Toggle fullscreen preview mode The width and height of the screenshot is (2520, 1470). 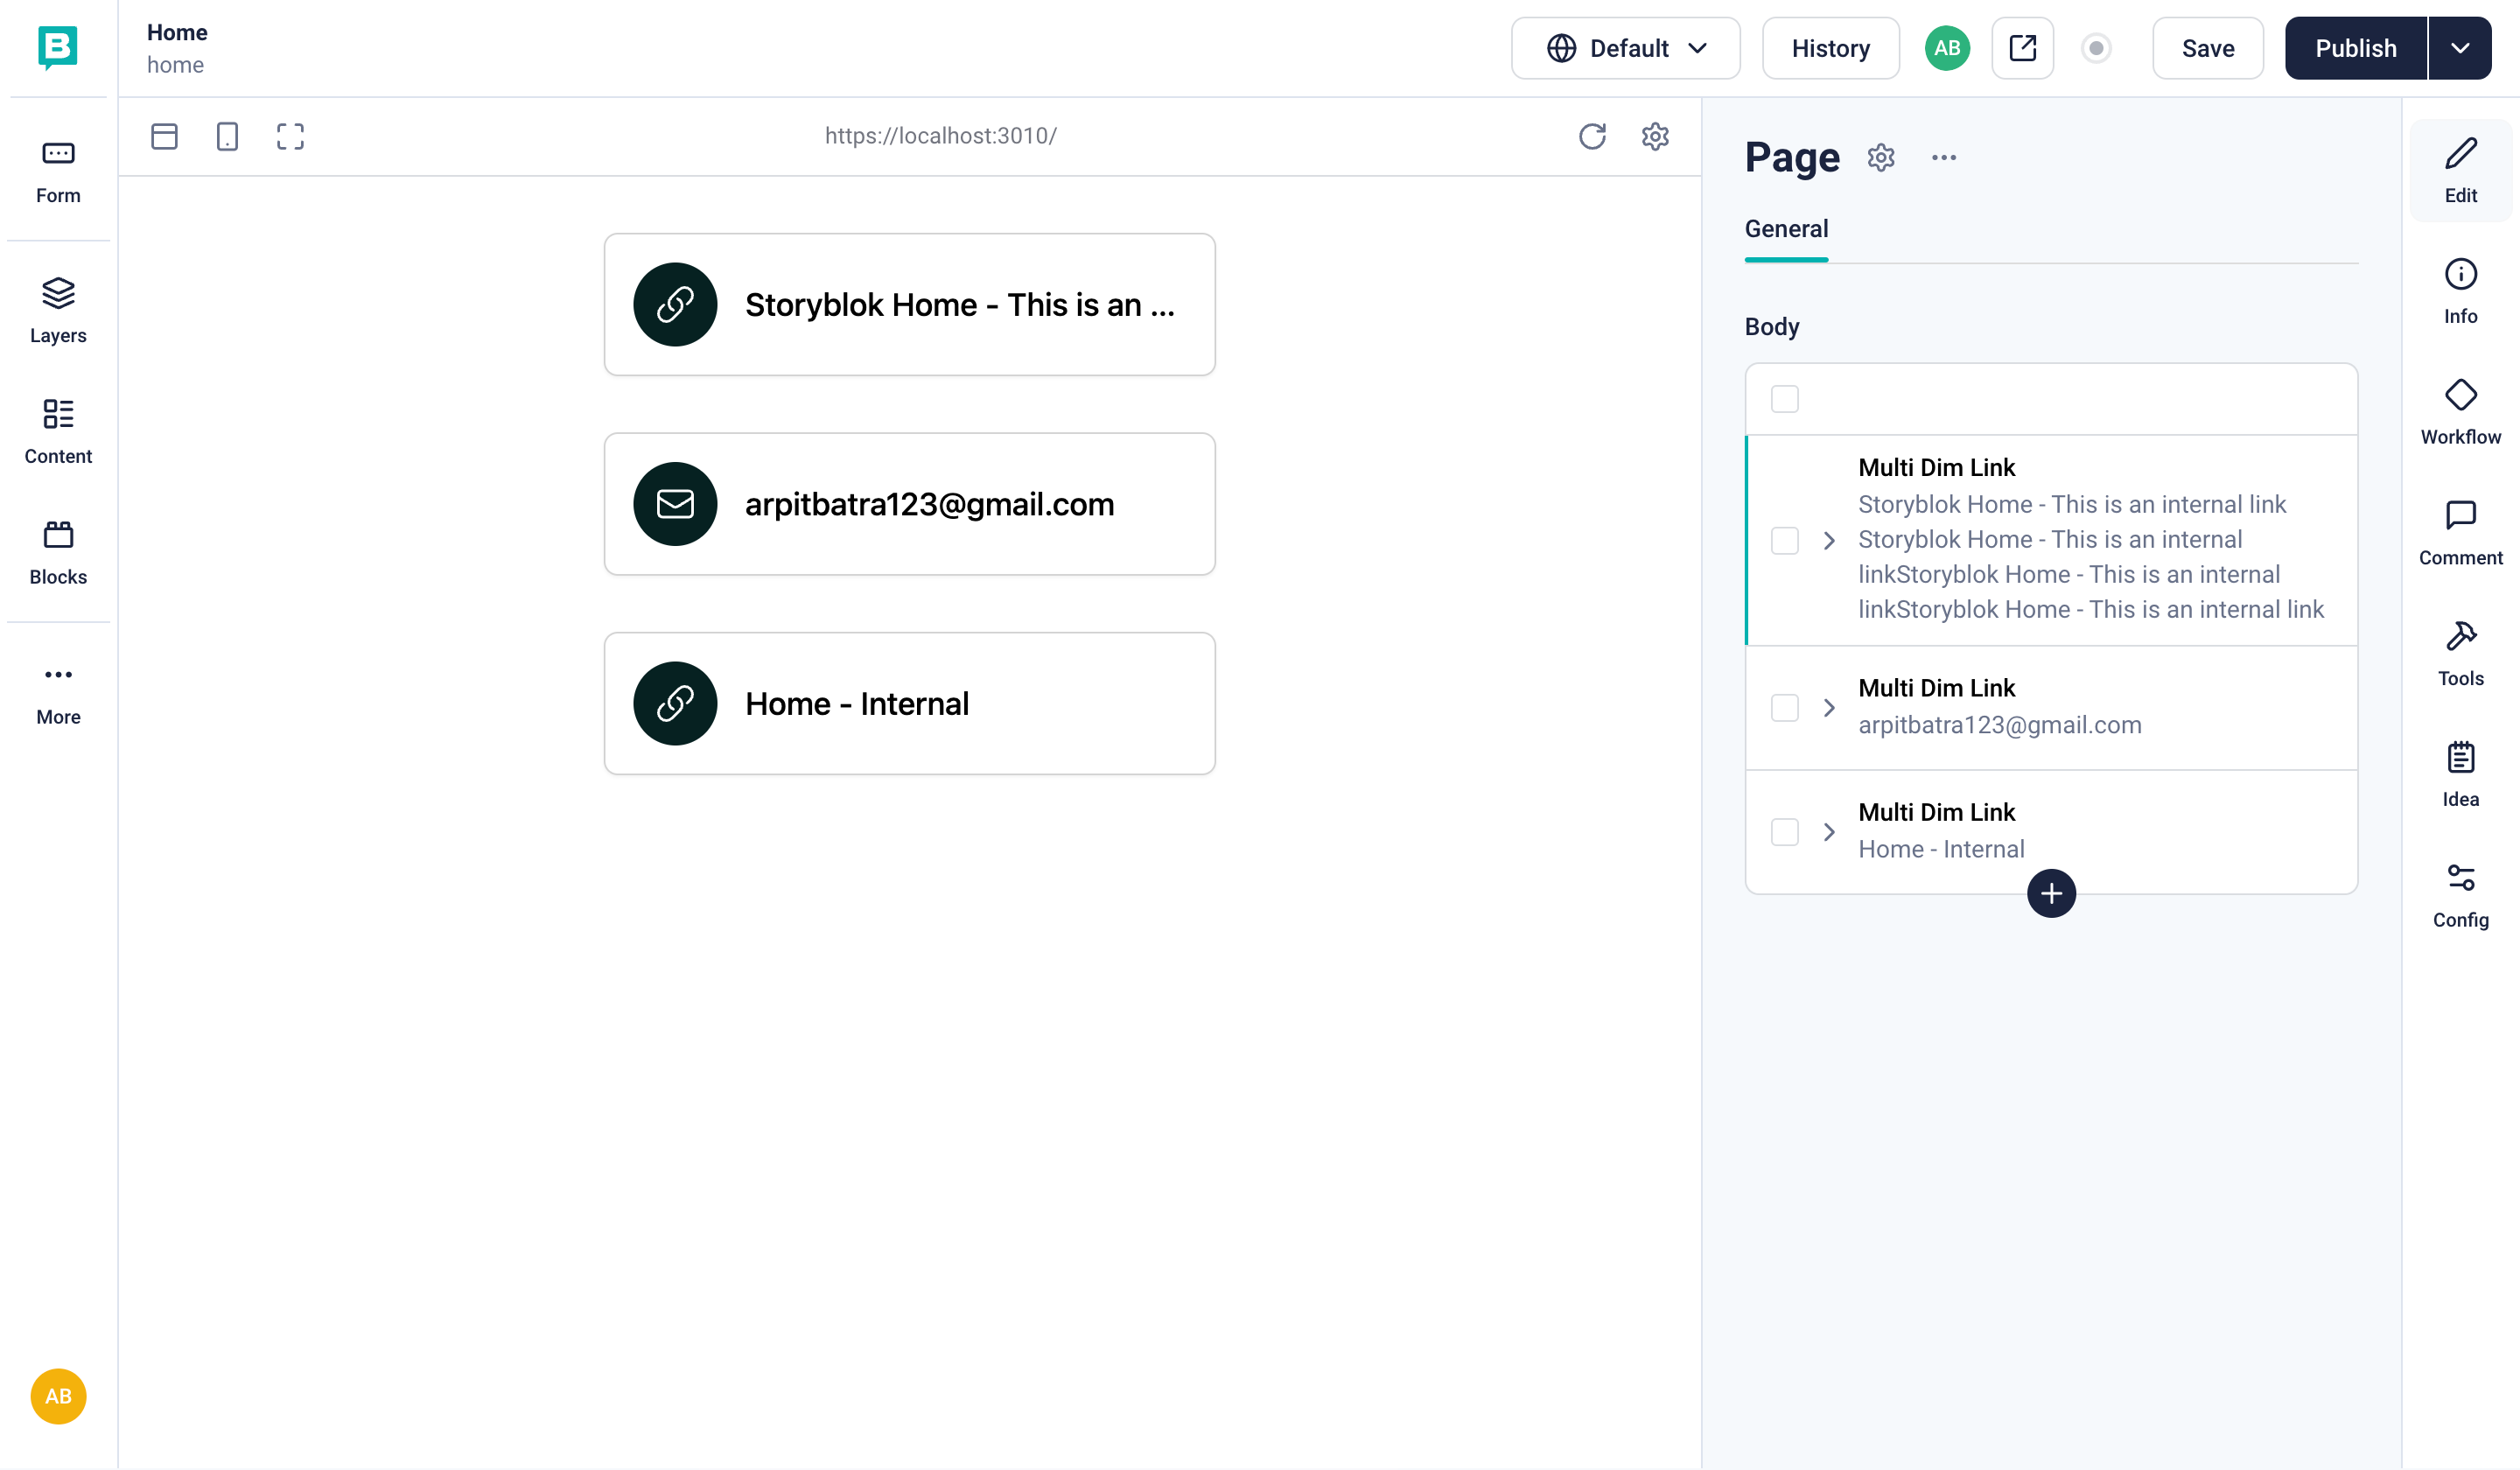click(x=290, y=136)
